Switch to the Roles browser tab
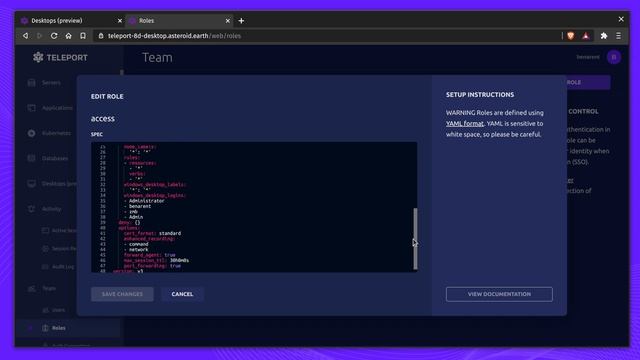The height and width of the screenshot is (360, 640). [147, 21]
